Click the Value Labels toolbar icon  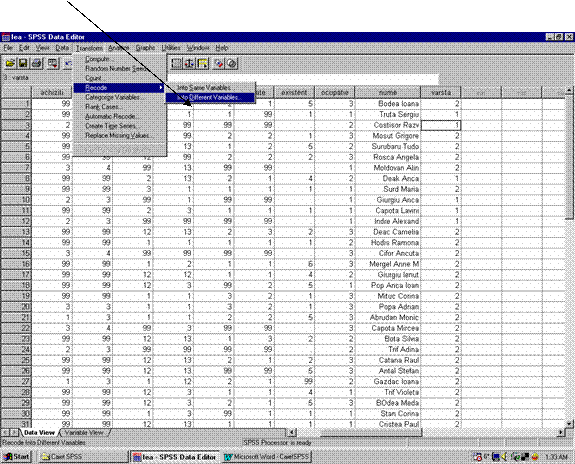(219, 63)
